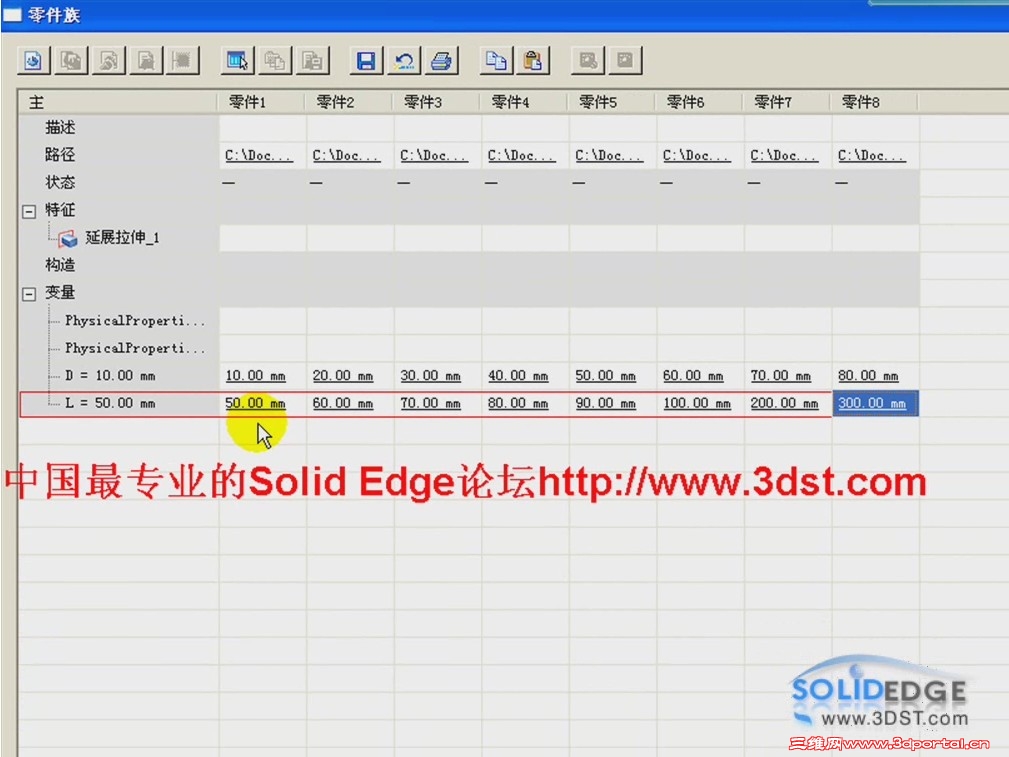Click the 零件8 D value 80.00 mm
Screen dimensions: 1009x757
(868, 376)
